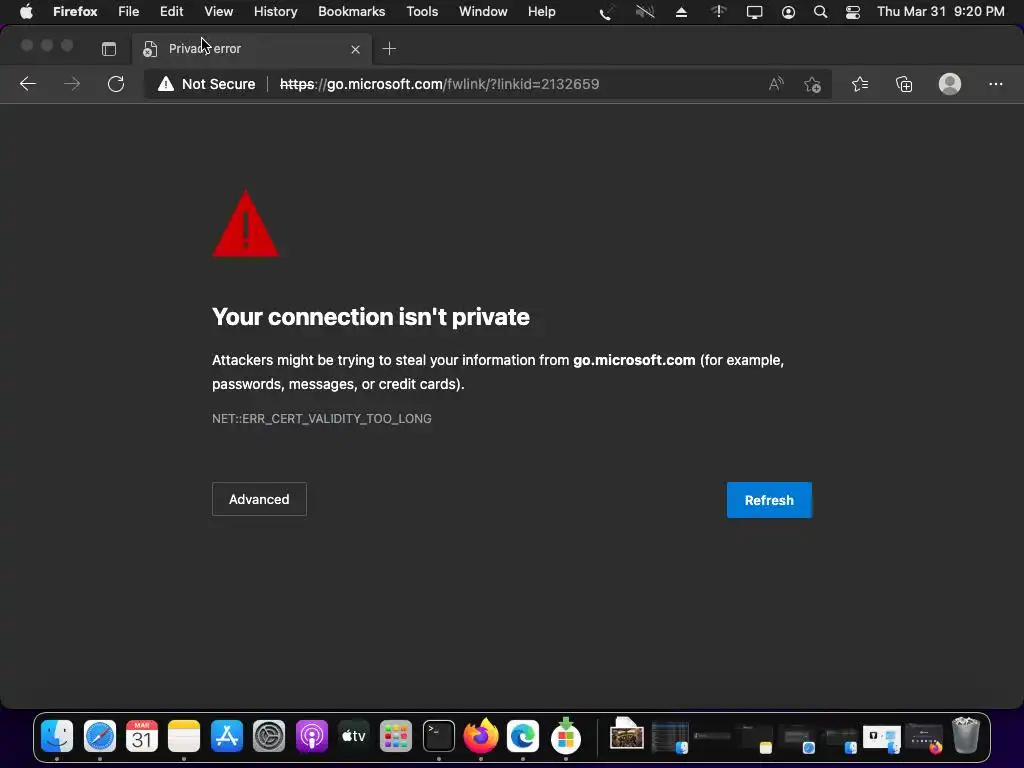Go back to the previous page
Viewport: 1024px width, 768px height.
(28, 84)
